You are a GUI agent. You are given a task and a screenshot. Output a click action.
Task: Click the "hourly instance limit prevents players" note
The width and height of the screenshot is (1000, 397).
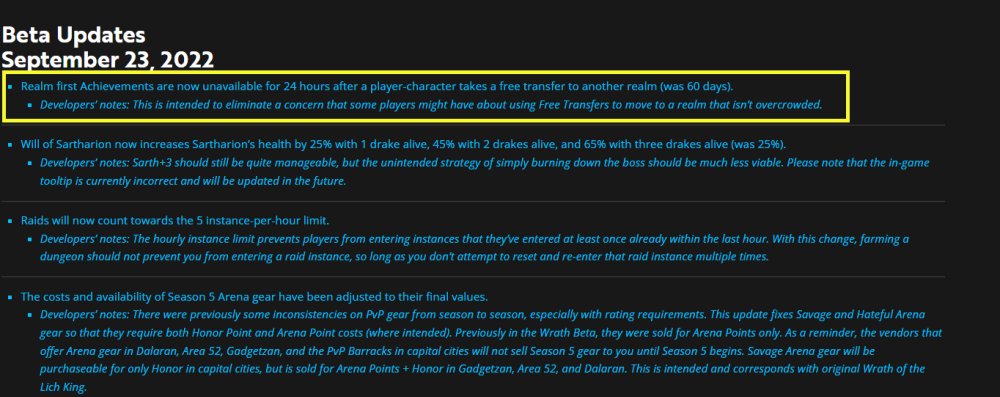point(474,248)
